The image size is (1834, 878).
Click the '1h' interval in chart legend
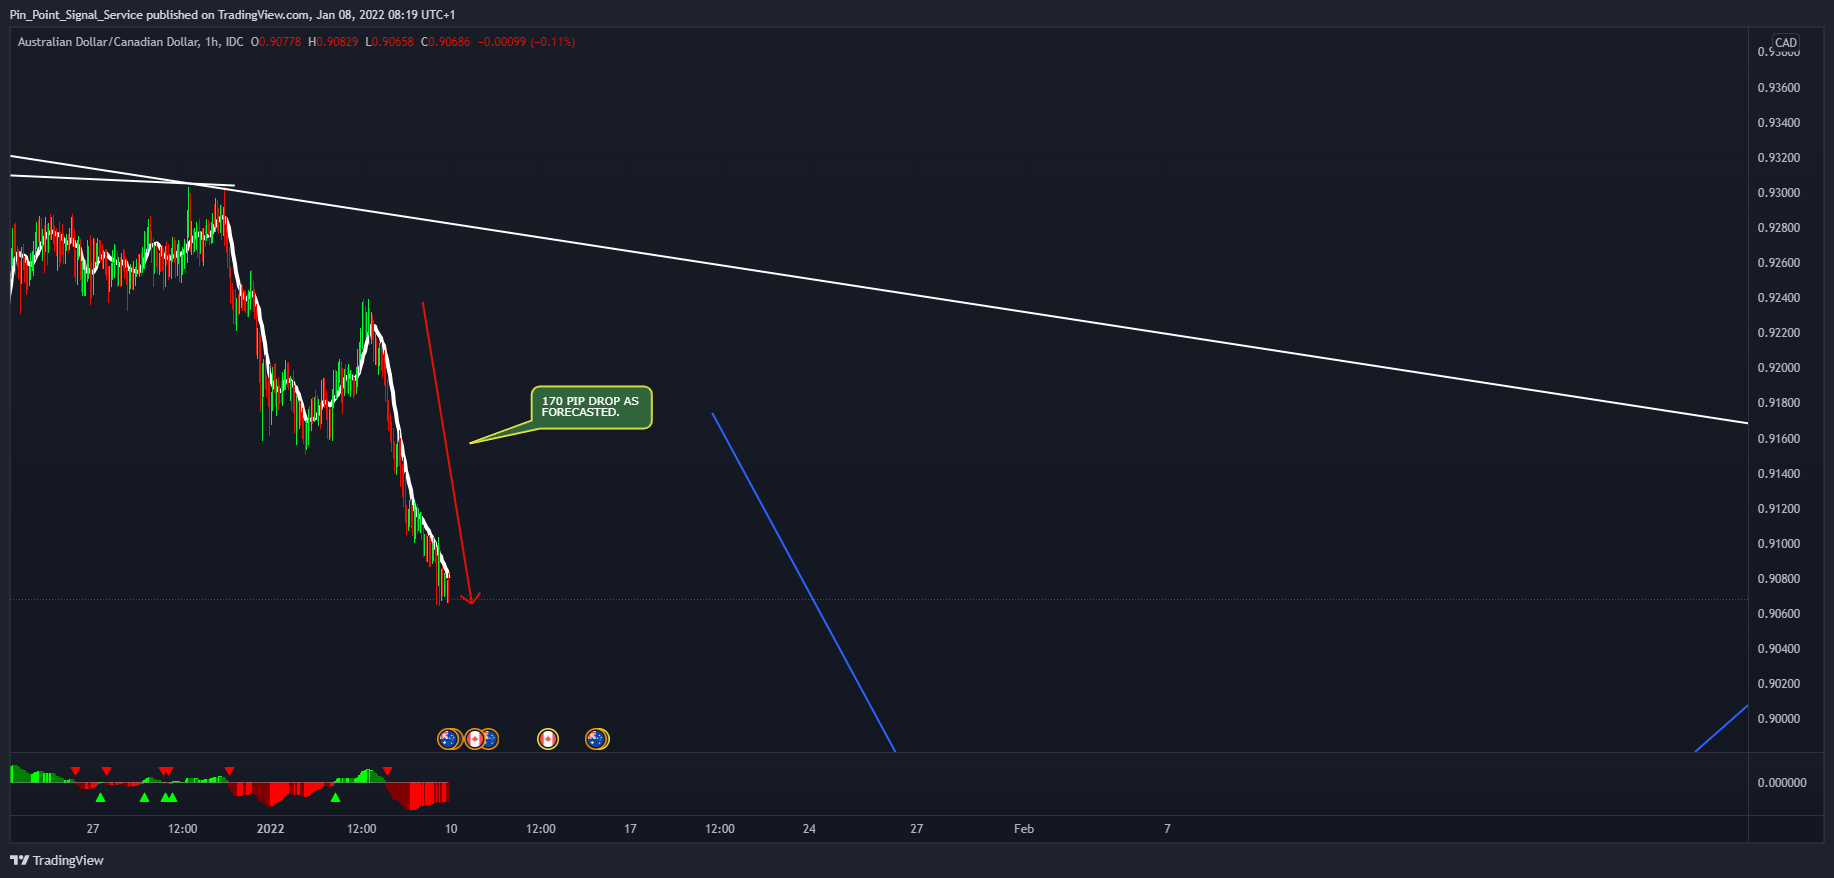pyautogui.click(x=212, y=42)
